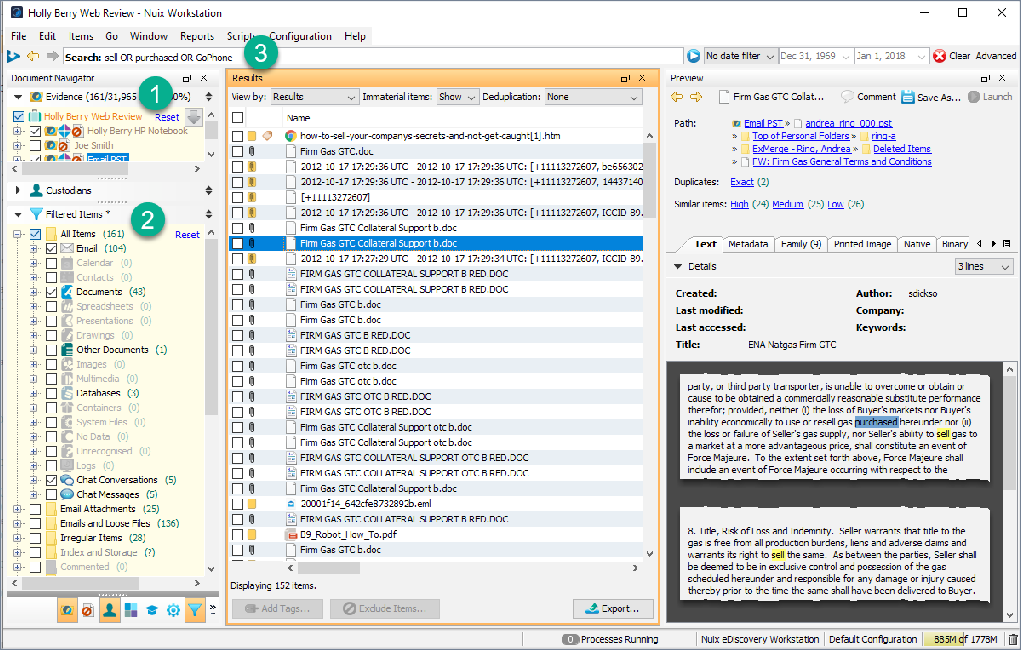Run the search with the blue play icon
Viewport: 1021px width, 650px height.
coord(693,56)
